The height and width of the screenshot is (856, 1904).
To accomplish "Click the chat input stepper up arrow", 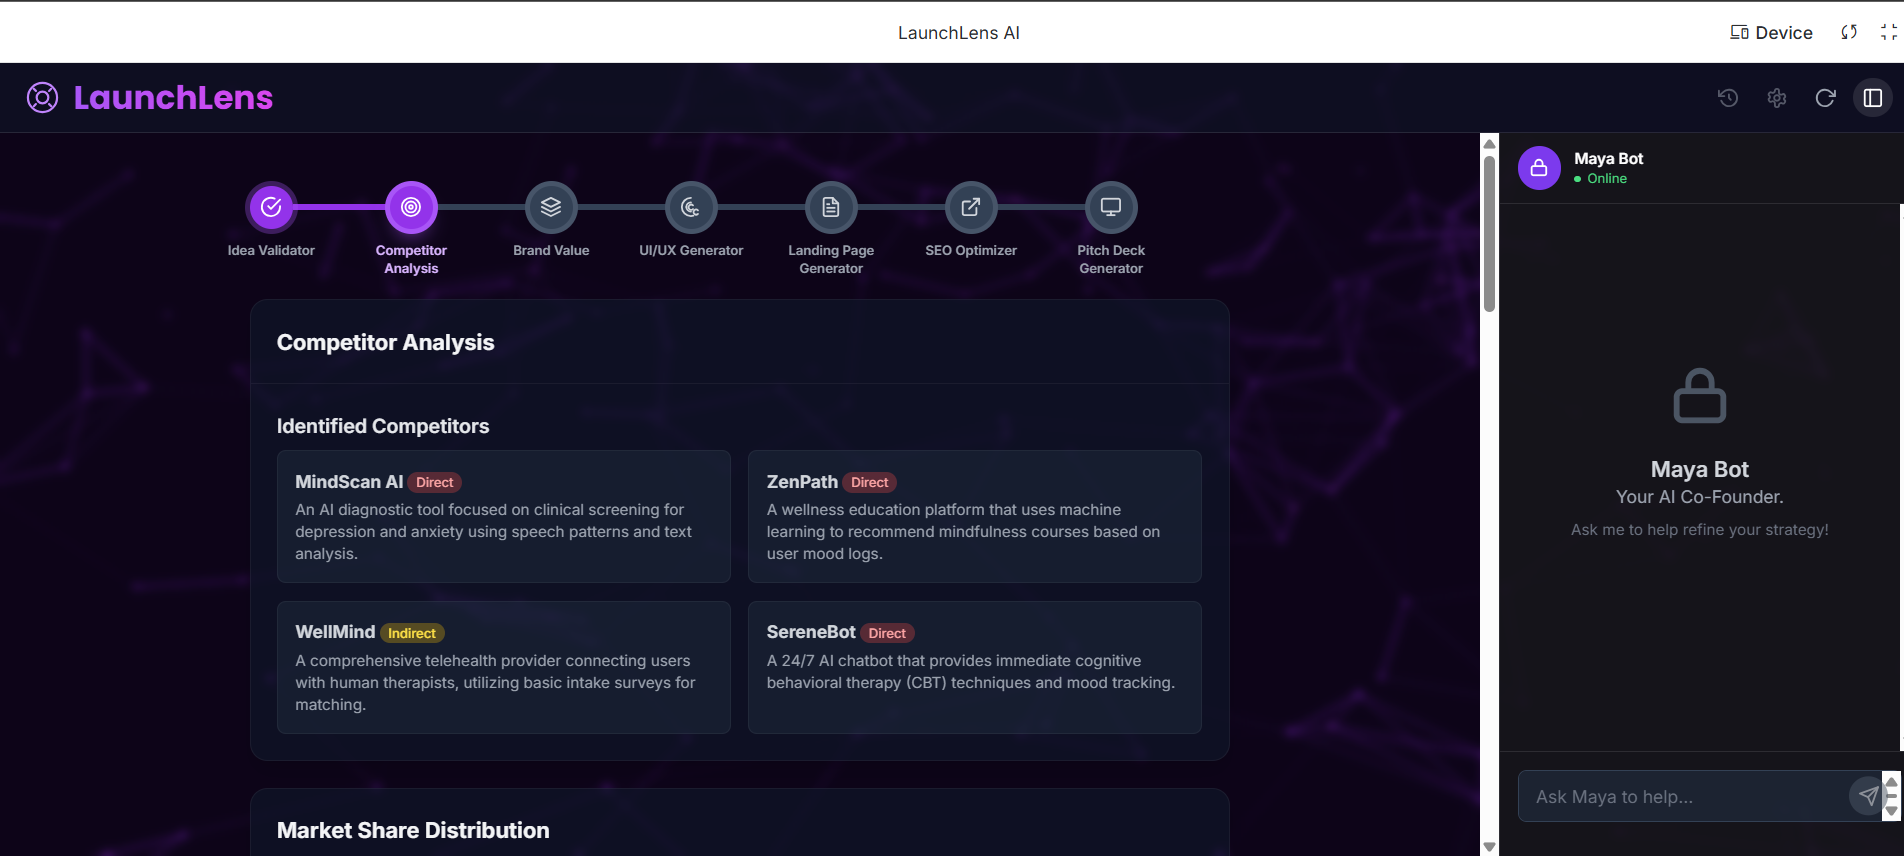I will coord(1891,781).
